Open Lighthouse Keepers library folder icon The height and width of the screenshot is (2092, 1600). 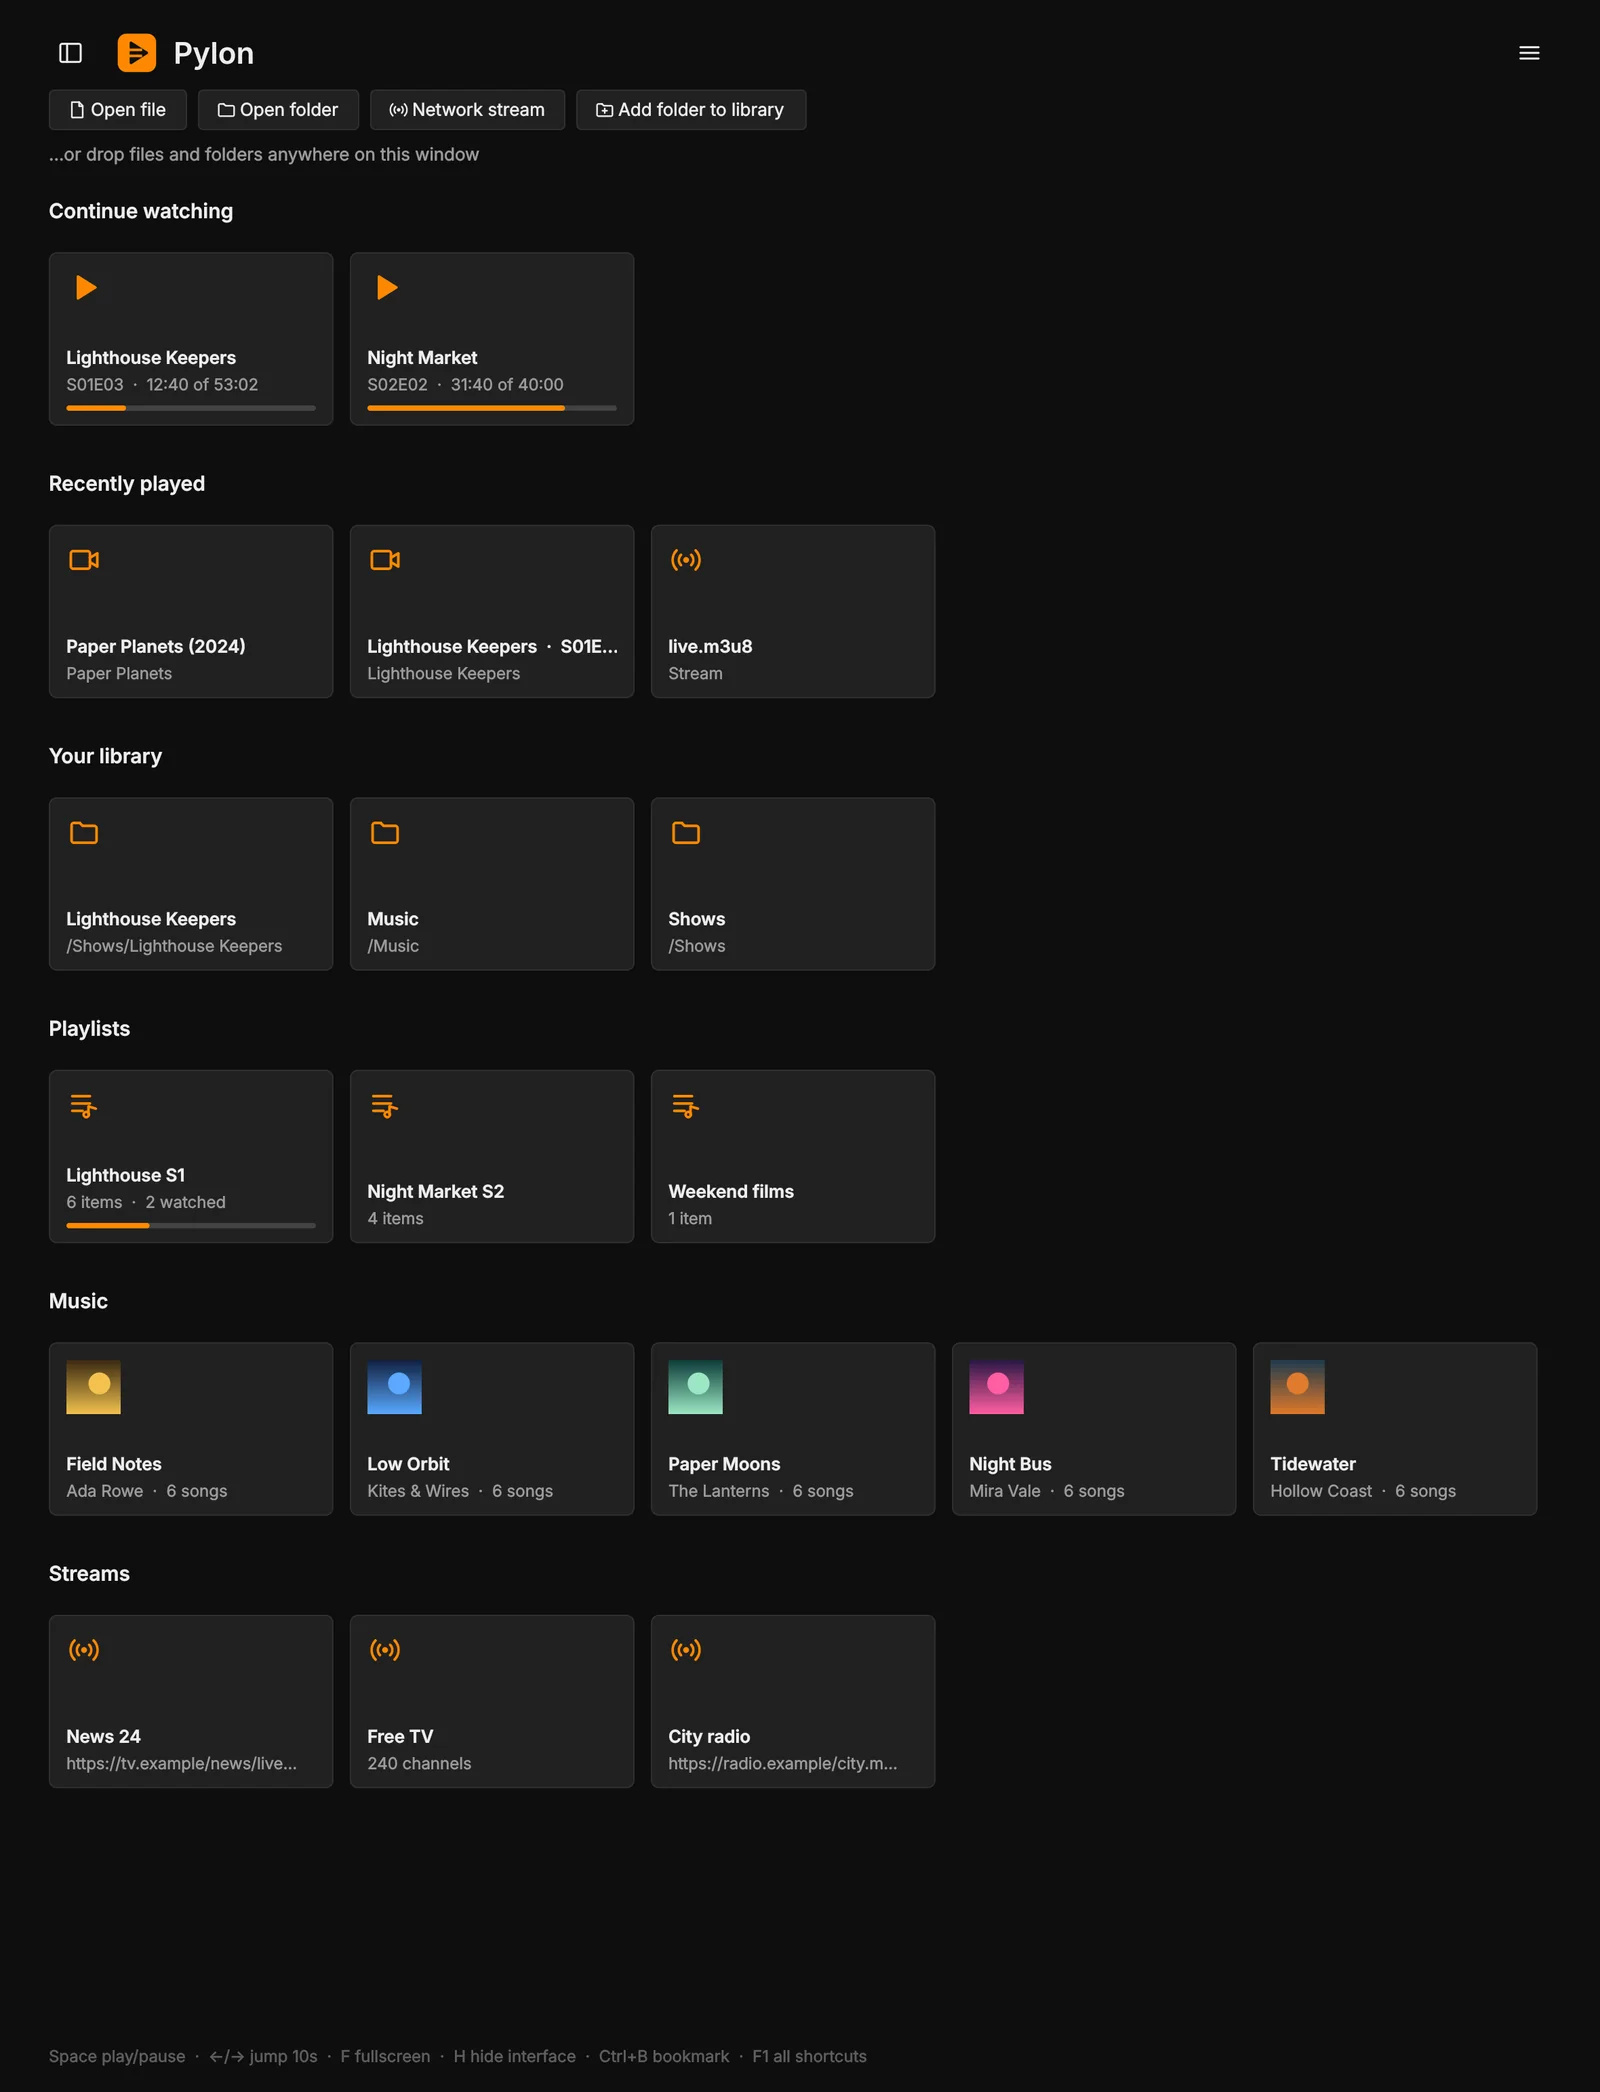pyautogui.click(x=84, y=833)
